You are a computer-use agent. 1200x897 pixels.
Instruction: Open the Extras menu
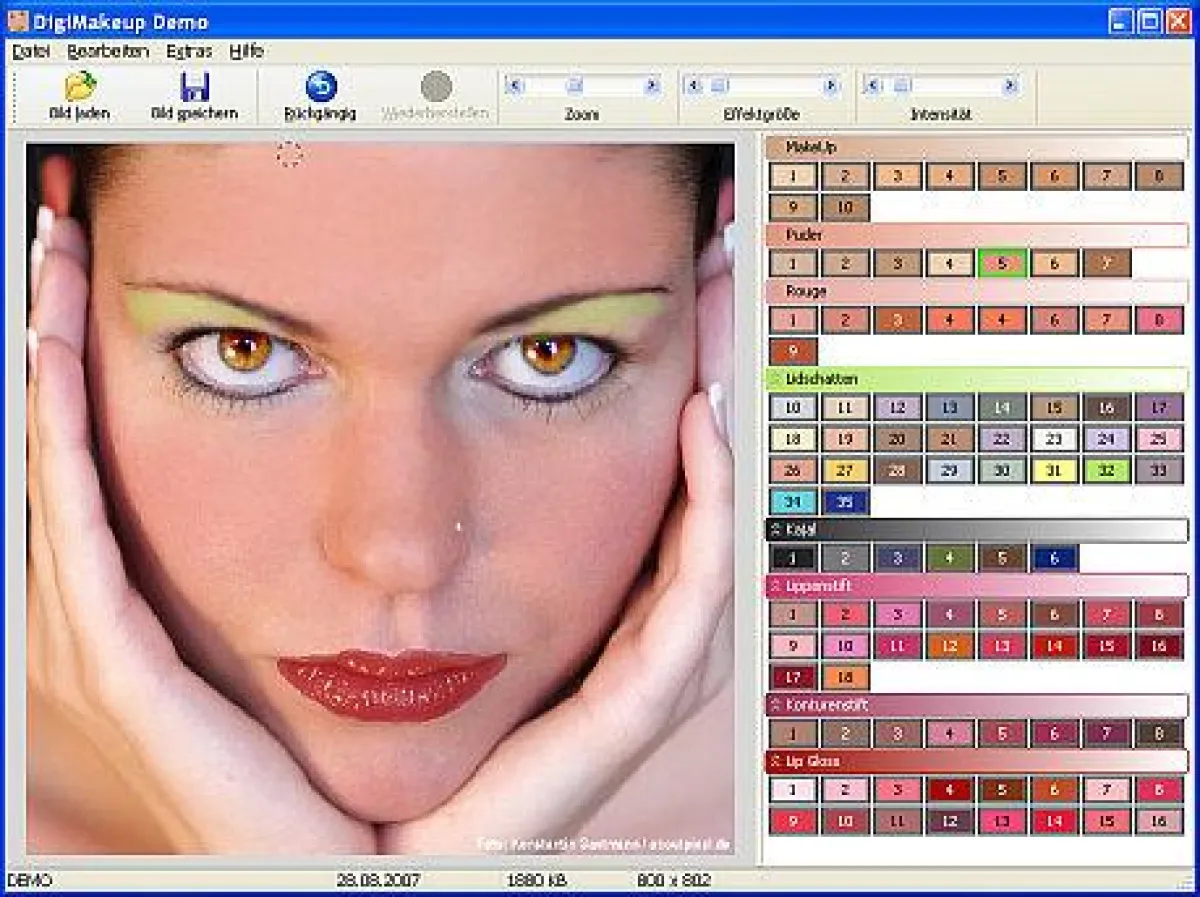tap(188, 51)
